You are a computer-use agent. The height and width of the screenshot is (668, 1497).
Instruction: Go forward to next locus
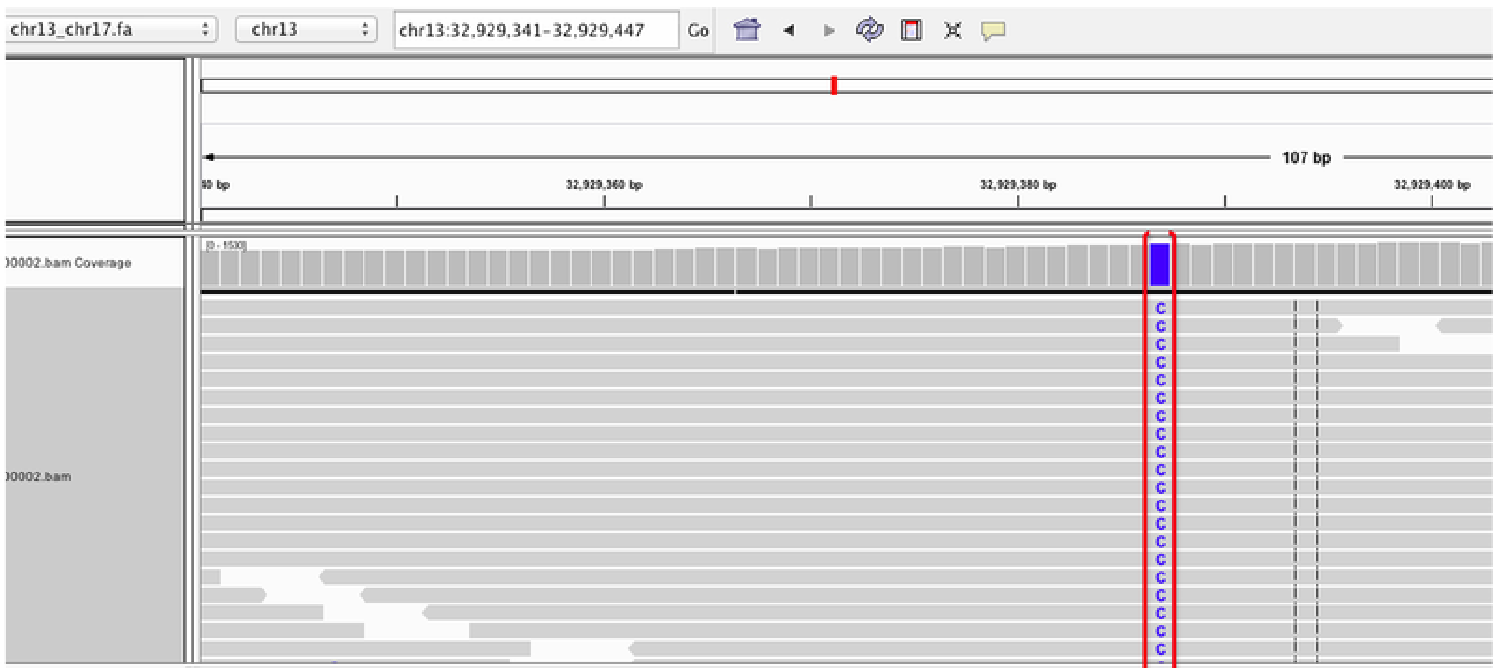(829, 30)
